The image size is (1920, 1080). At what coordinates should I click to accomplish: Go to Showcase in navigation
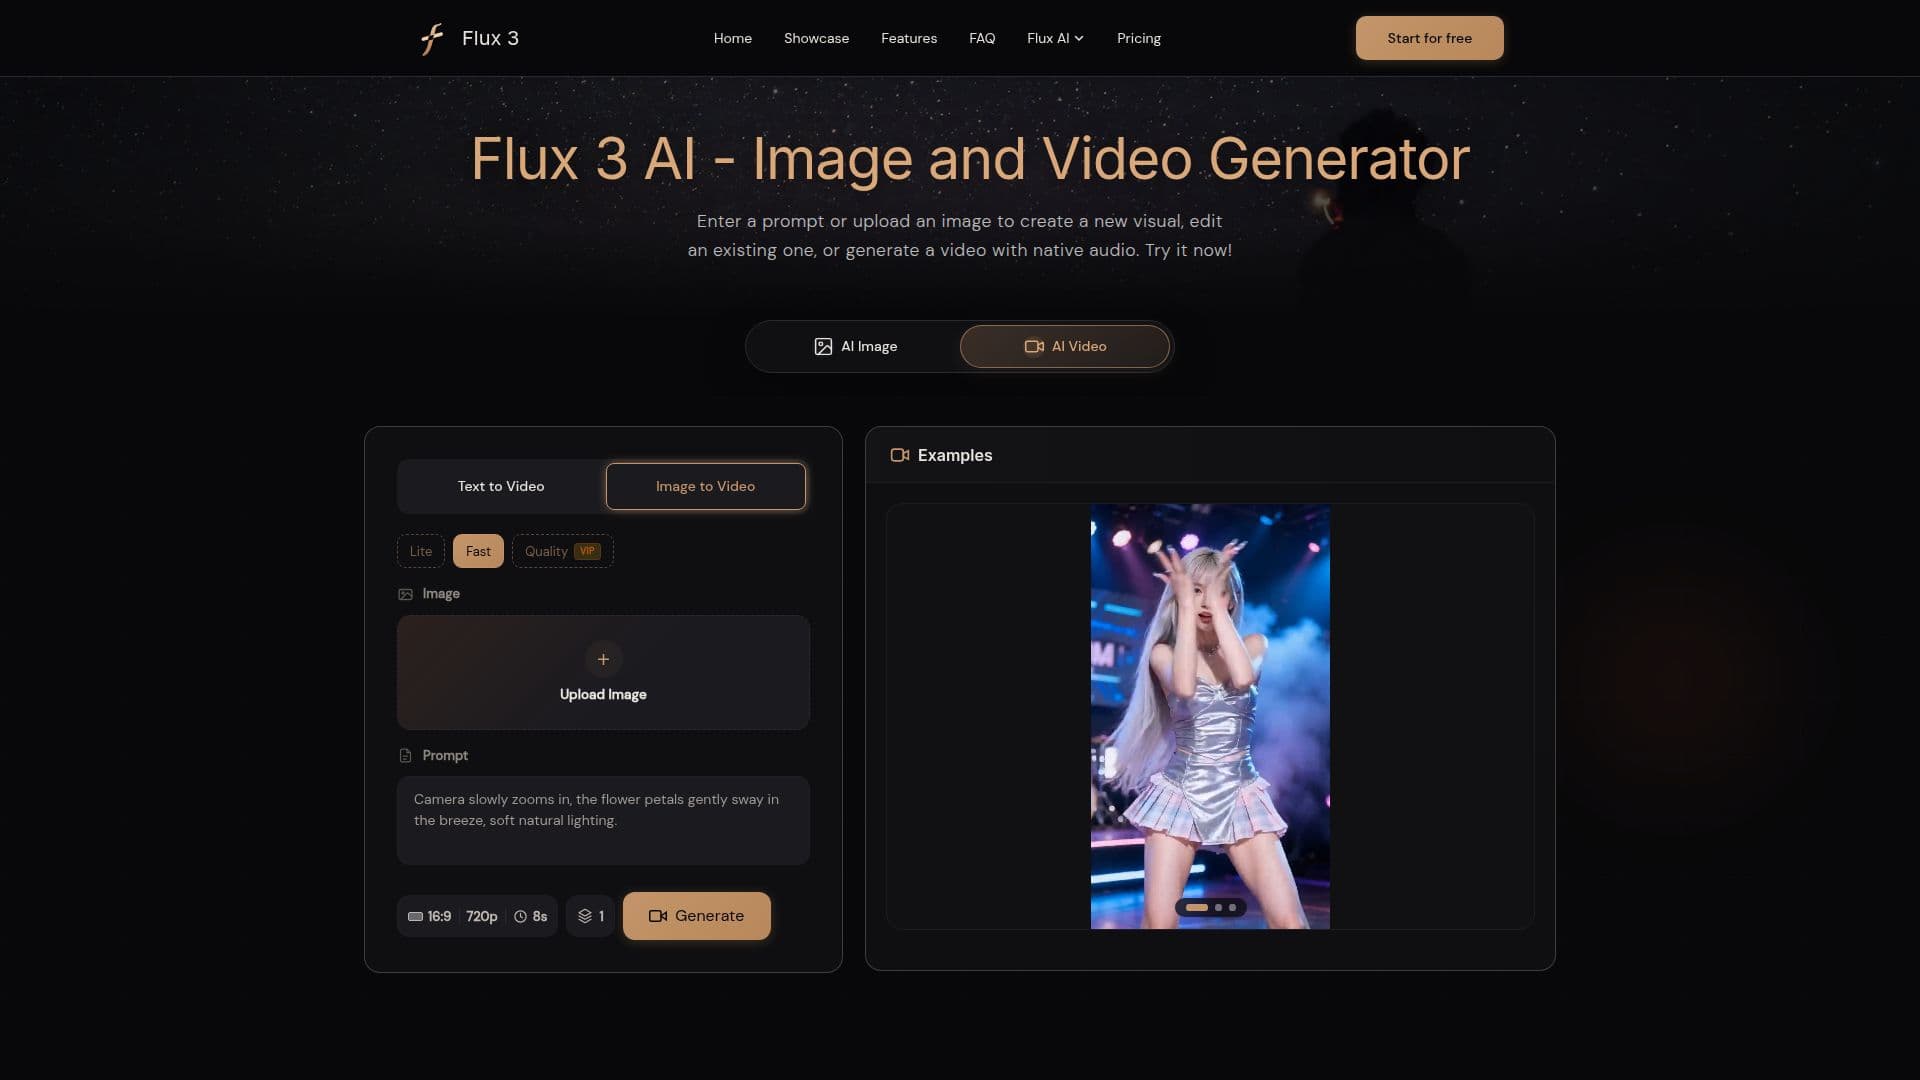coord(816,38)
